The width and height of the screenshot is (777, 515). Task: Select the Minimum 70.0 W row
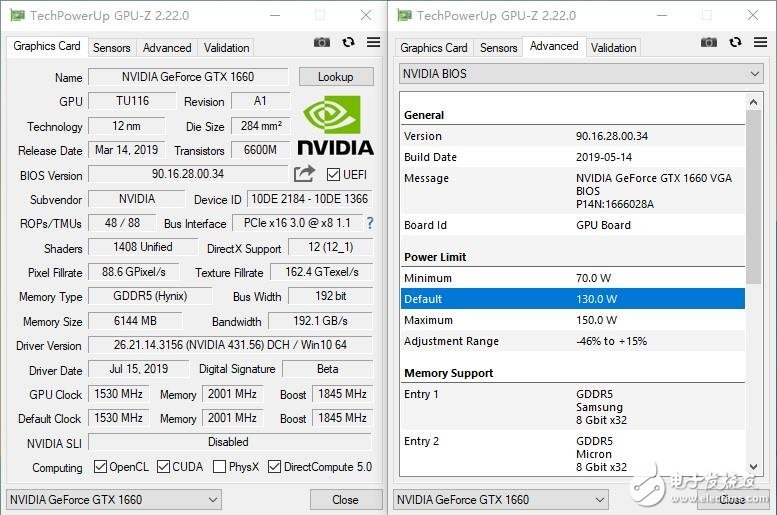(572, 278)
